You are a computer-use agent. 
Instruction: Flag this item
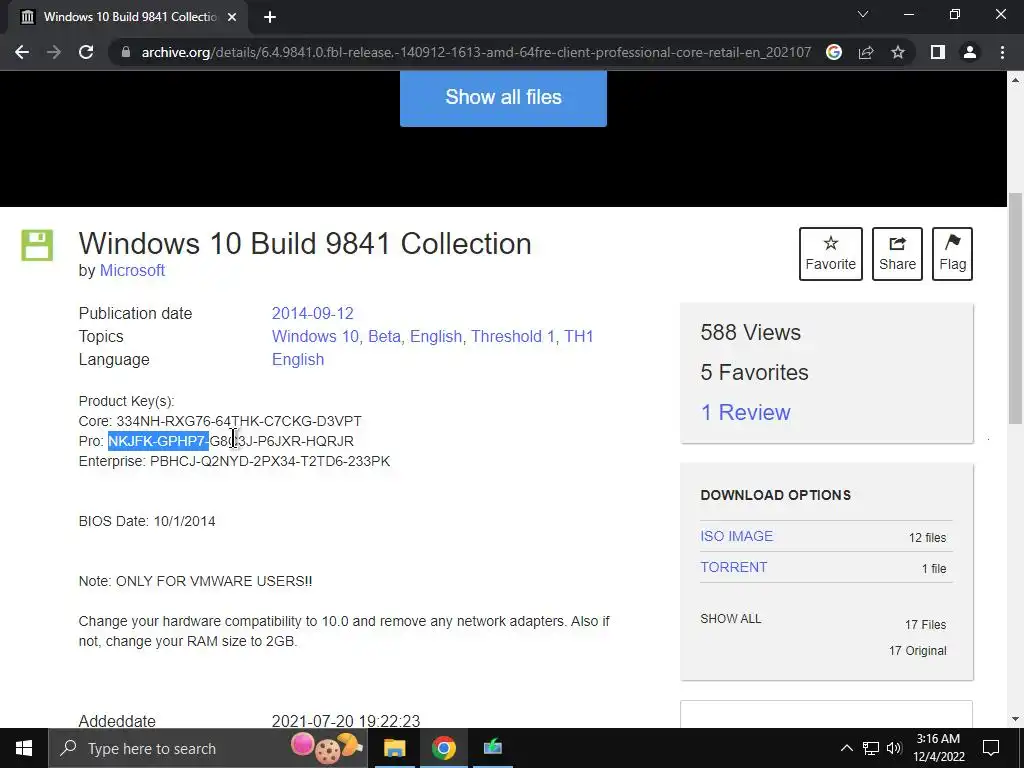tap(953, 254)
